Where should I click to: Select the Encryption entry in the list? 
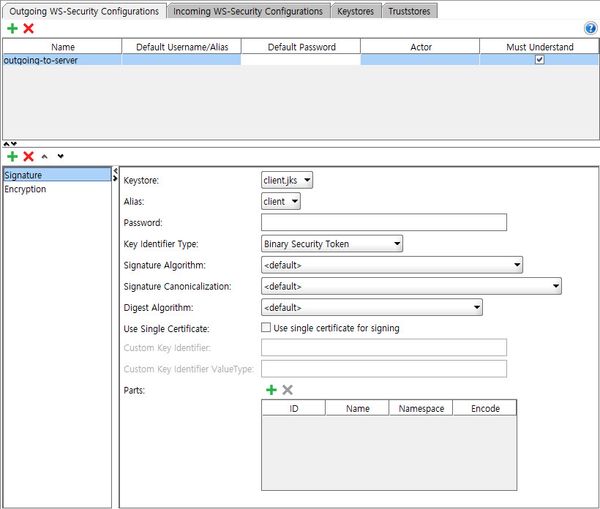pos(26,189)
